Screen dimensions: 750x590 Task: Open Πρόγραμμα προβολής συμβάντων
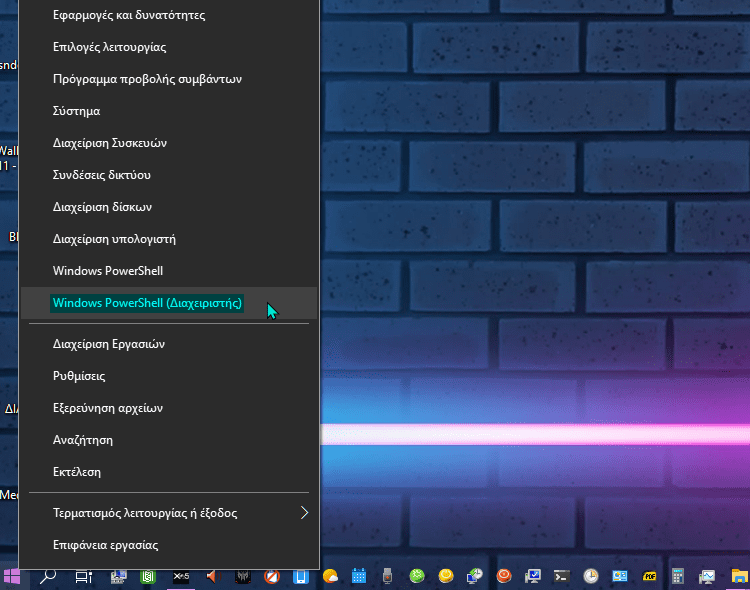pyautogui.click(x=169, y=79)
